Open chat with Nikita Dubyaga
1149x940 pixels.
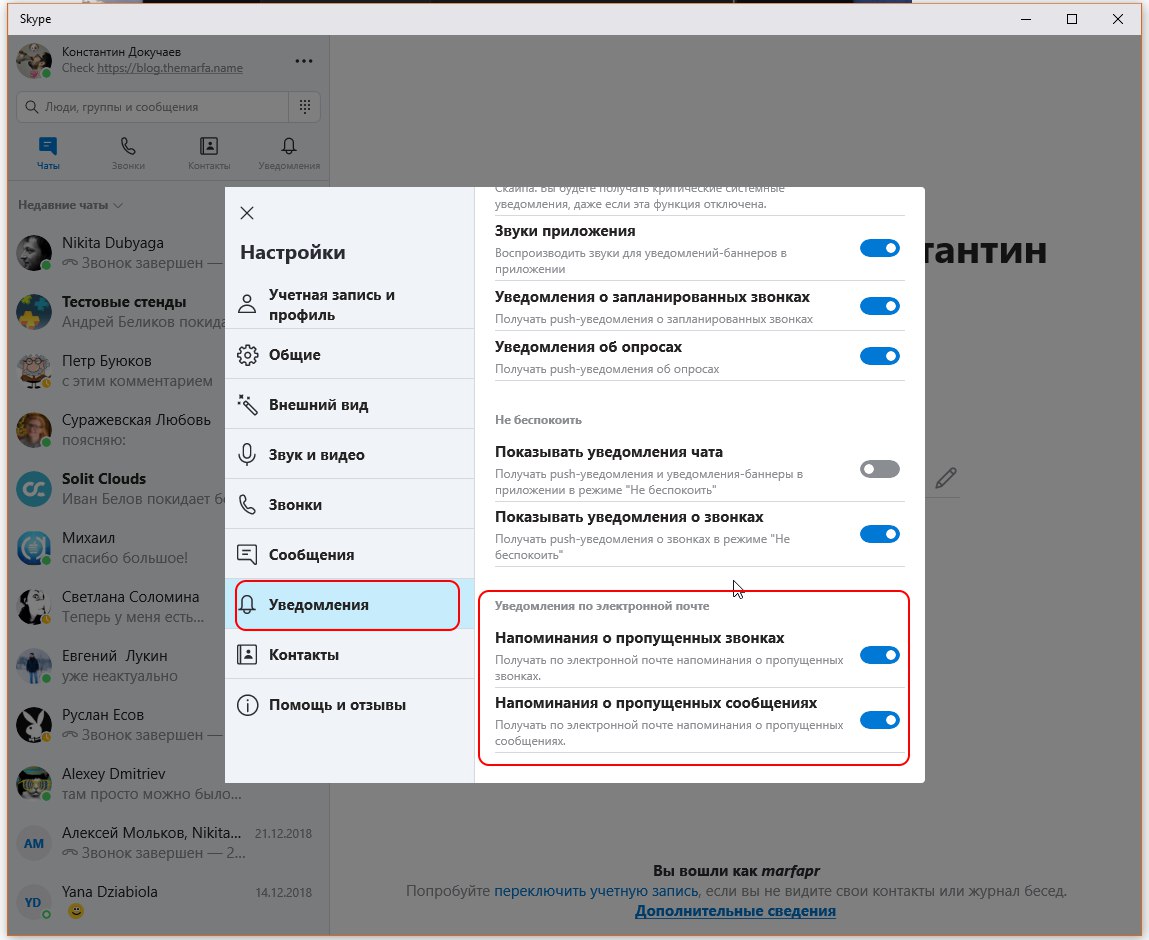pos(117,253)
